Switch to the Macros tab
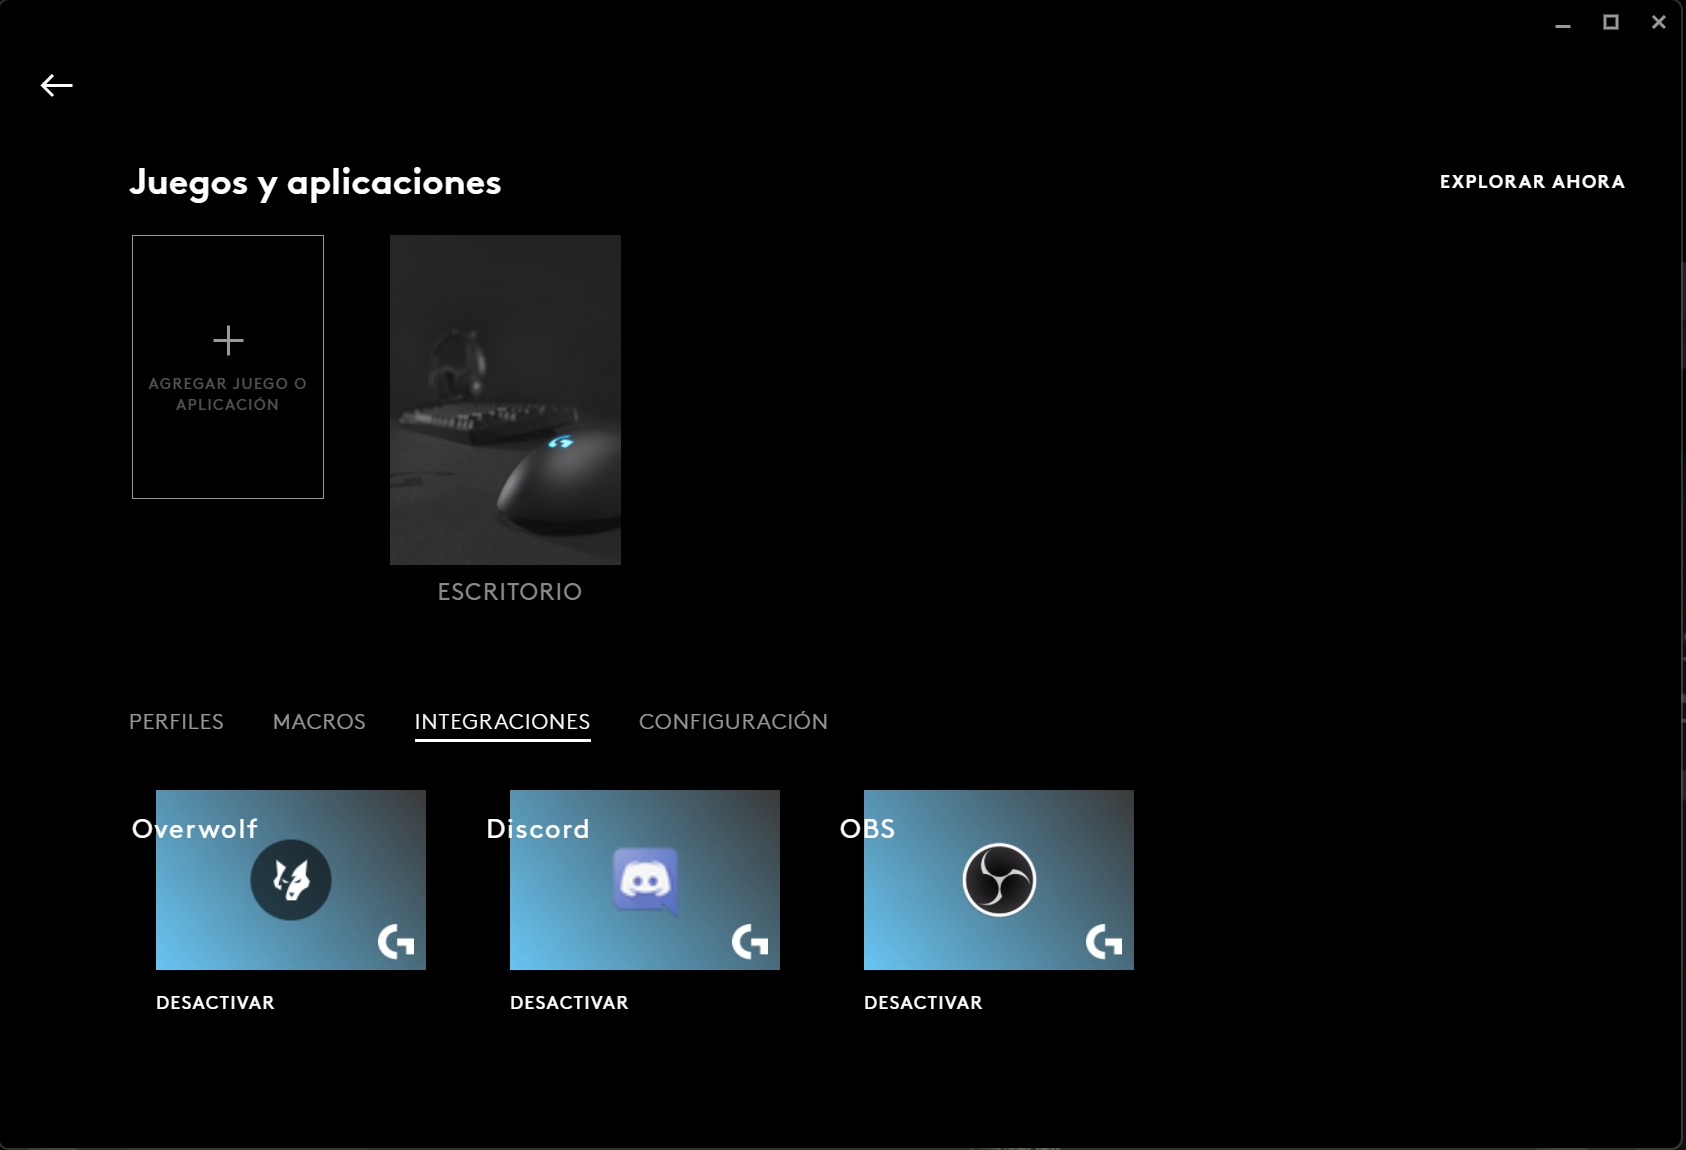 point(319,722)
